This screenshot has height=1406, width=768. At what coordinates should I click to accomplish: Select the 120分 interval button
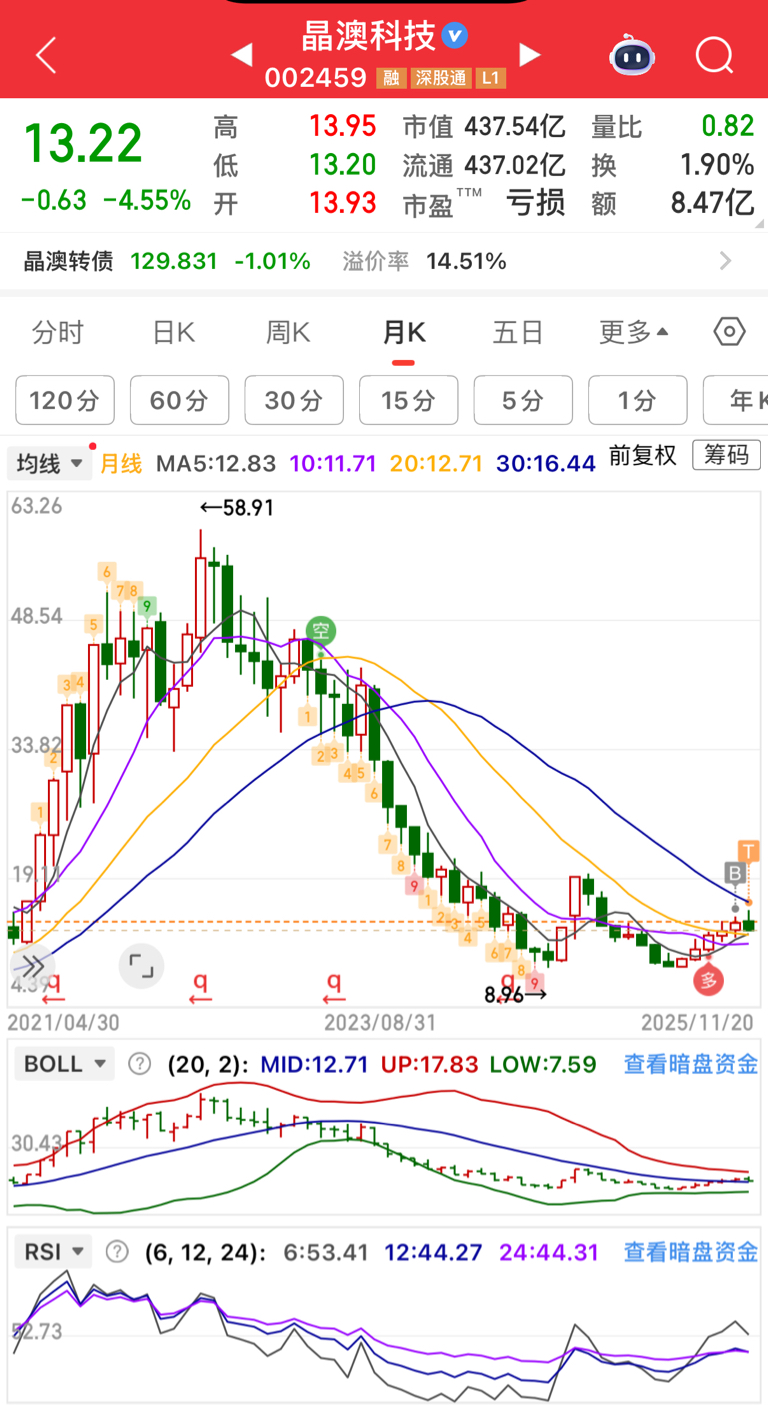pos(65,401)
